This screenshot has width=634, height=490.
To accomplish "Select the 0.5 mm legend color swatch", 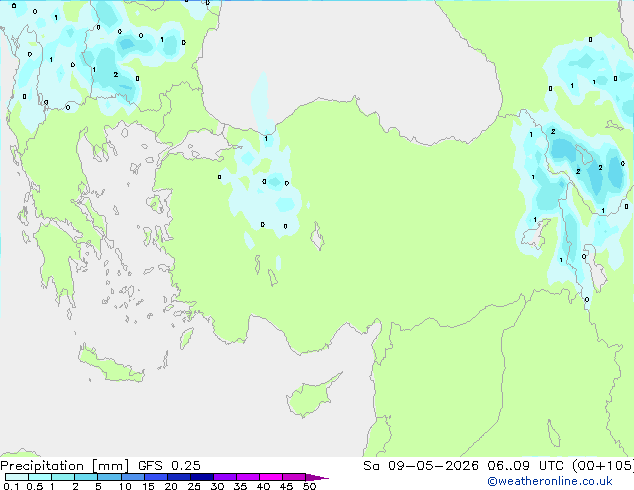I will coord(40,477).
